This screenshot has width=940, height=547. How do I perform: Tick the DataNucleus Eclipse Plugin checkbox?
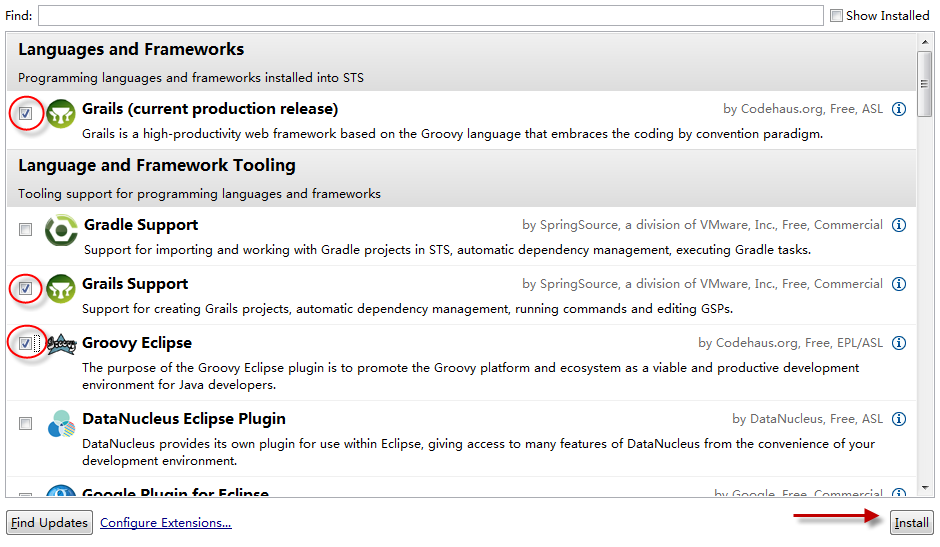point(26,424)
